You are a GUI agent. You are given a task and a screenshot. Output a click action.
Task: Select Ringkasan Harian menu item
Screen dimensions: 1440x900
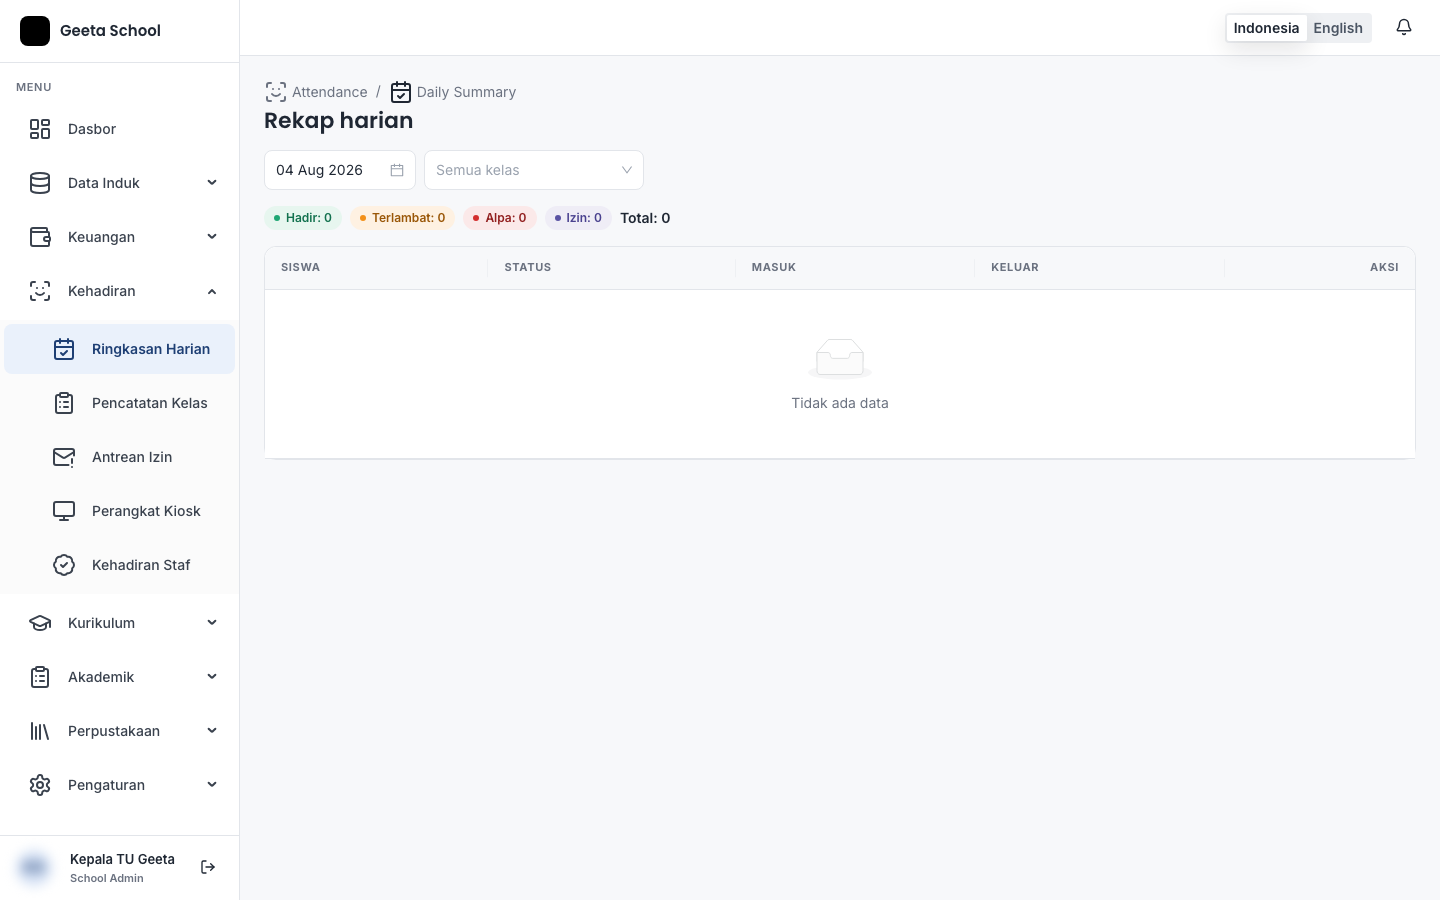[x=120, y=349]
